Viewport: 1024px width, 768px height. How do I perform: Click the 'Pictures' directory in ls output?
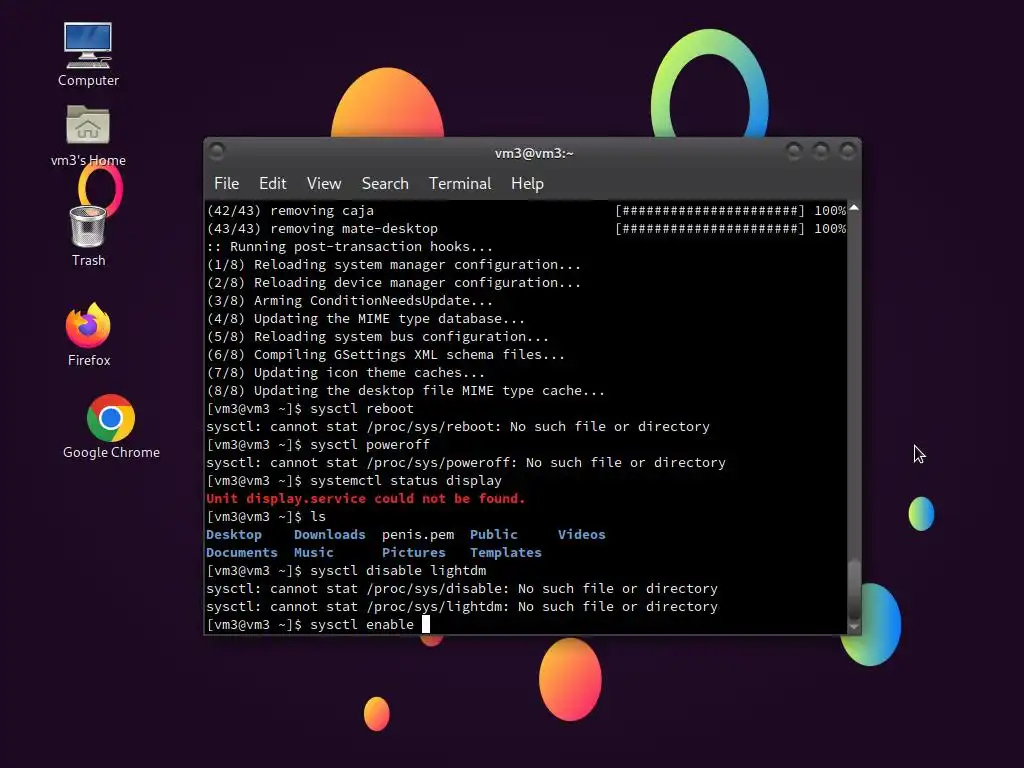[414, 552]
